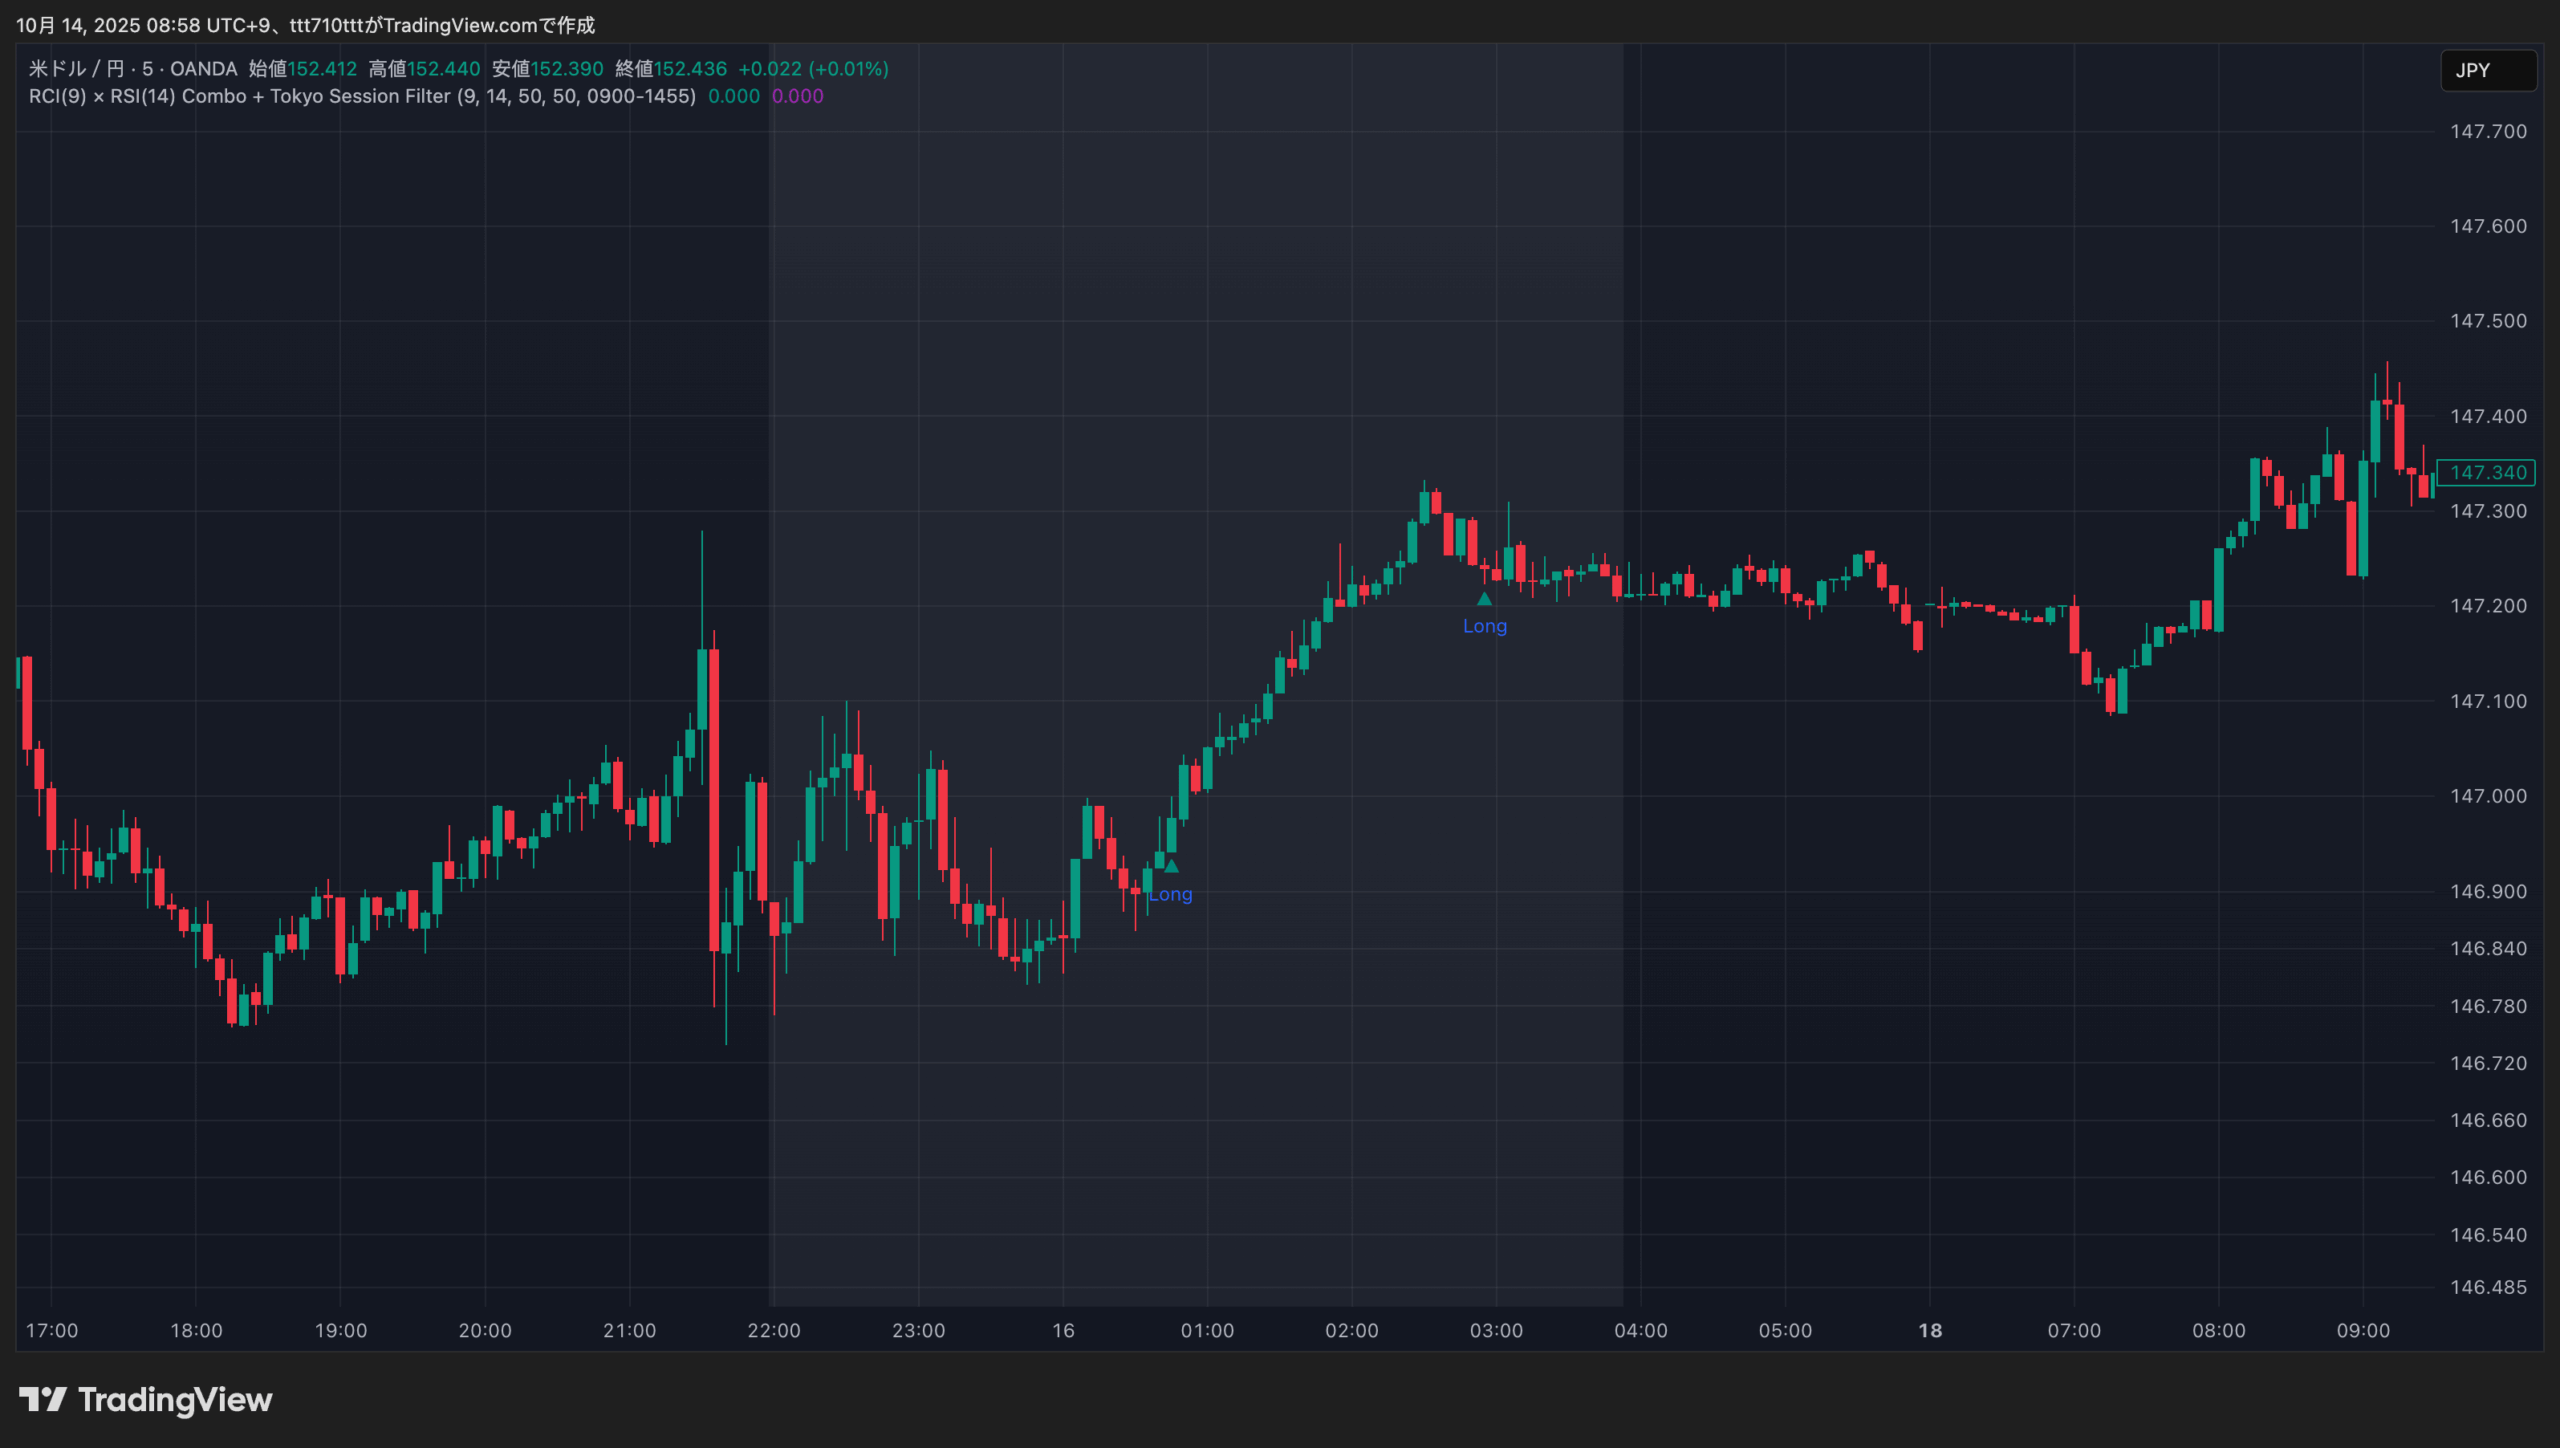Screen dimensions: 2560x1448
Task: Click the 09:00 label on time axis
Action: [2362, 1330]
